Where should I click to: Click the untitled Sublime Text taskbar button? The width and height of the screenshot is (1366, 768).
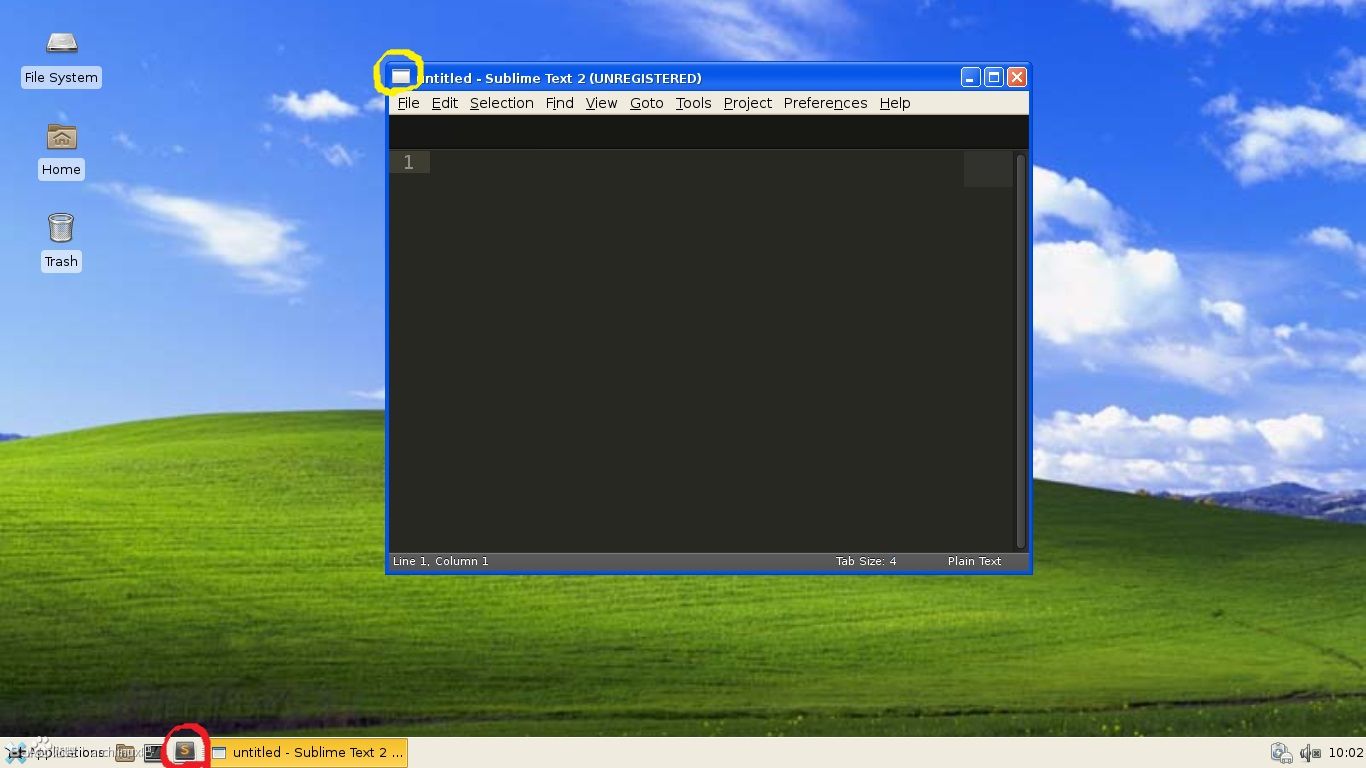(x=308, y=752)
